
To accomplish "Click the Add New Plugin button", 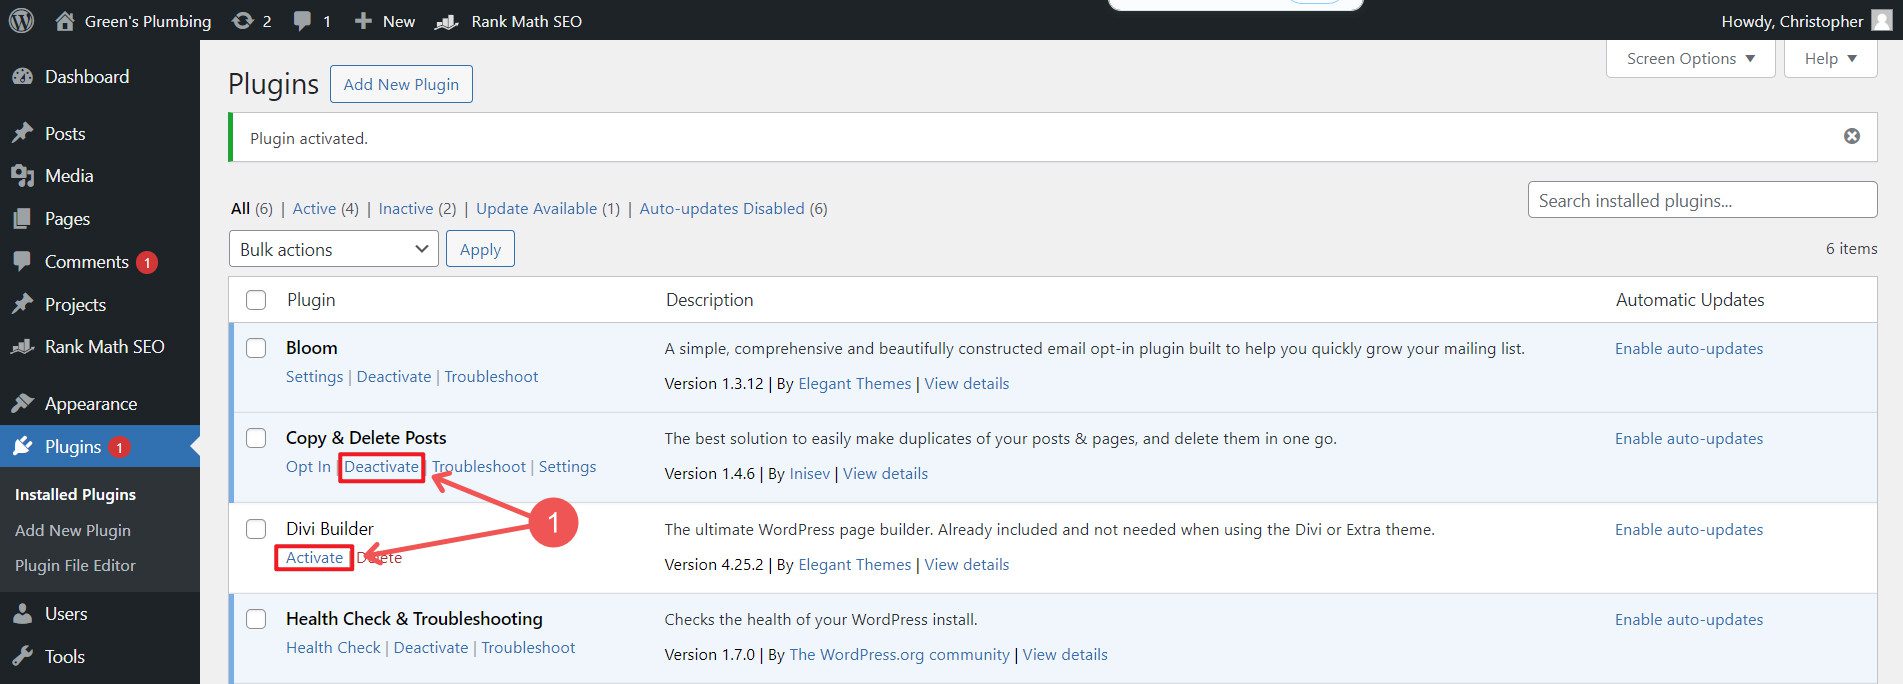I will [401, 84].
